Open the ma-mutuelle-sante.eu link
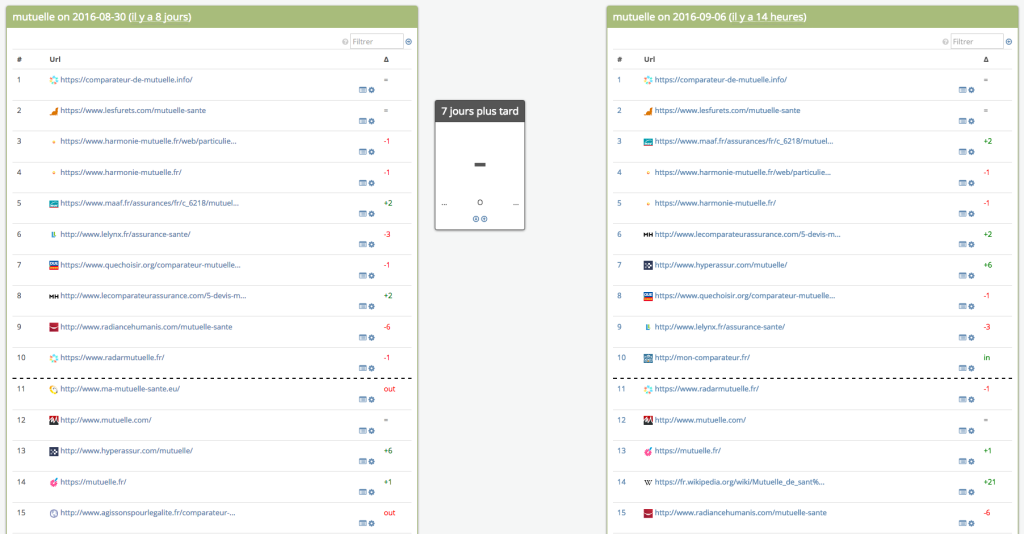 120,388
